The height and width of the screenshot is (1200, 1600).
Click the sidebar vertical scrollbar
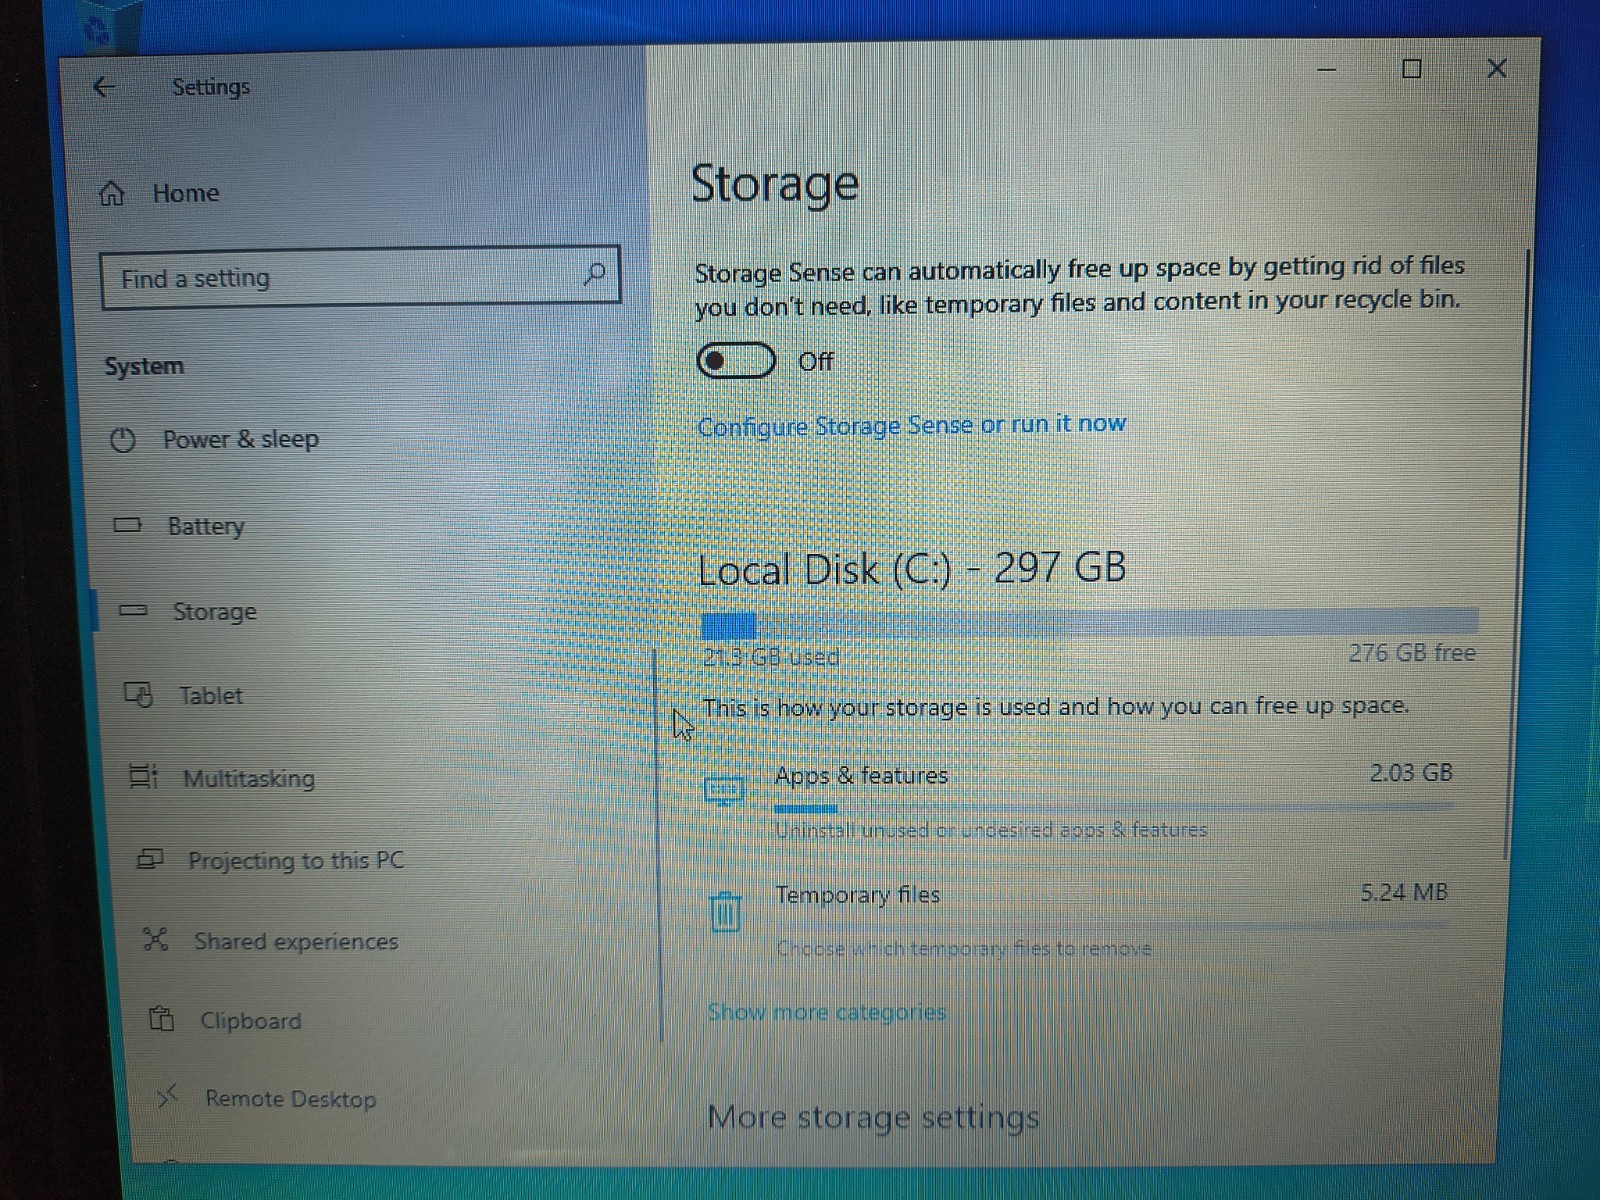click(658, 846)
